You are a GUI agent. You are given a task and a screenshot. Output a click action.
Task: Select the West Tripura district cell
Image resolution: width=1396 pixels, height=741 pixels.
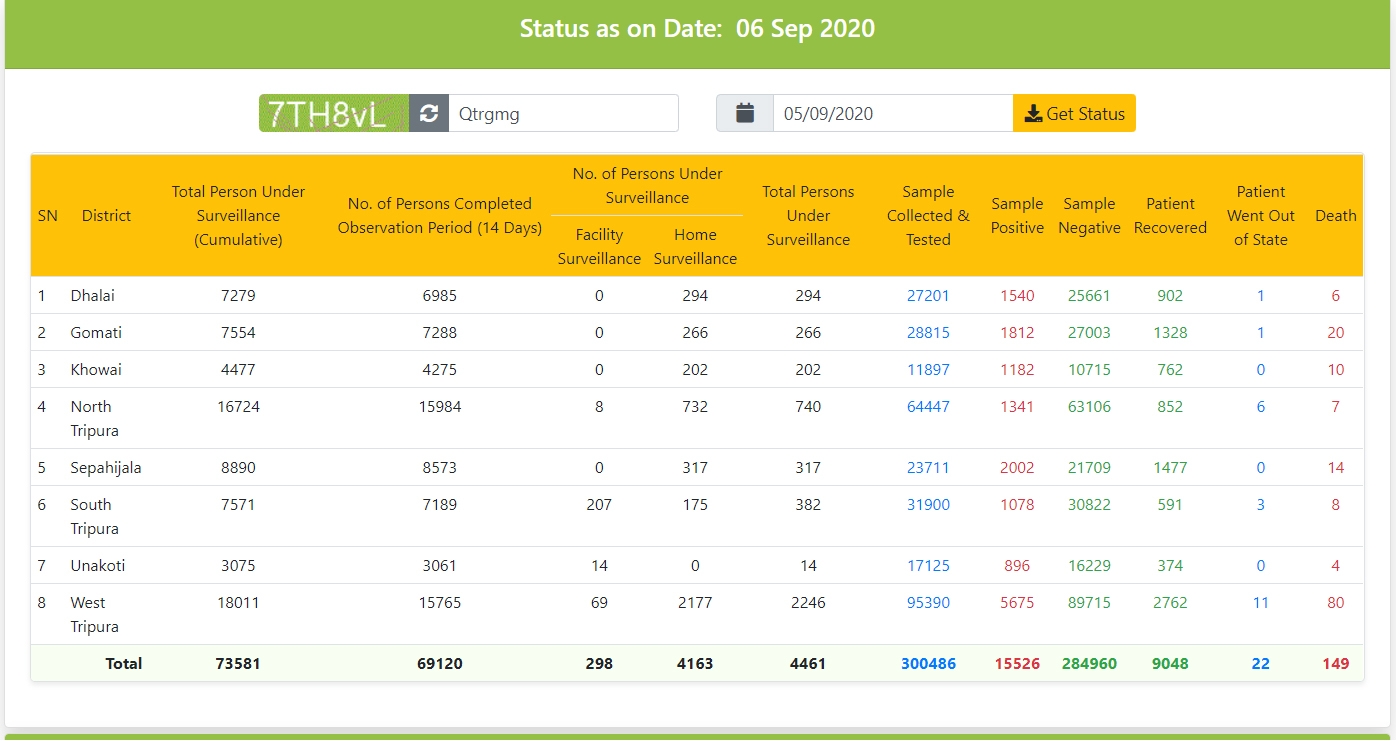[x=95, y=615]
